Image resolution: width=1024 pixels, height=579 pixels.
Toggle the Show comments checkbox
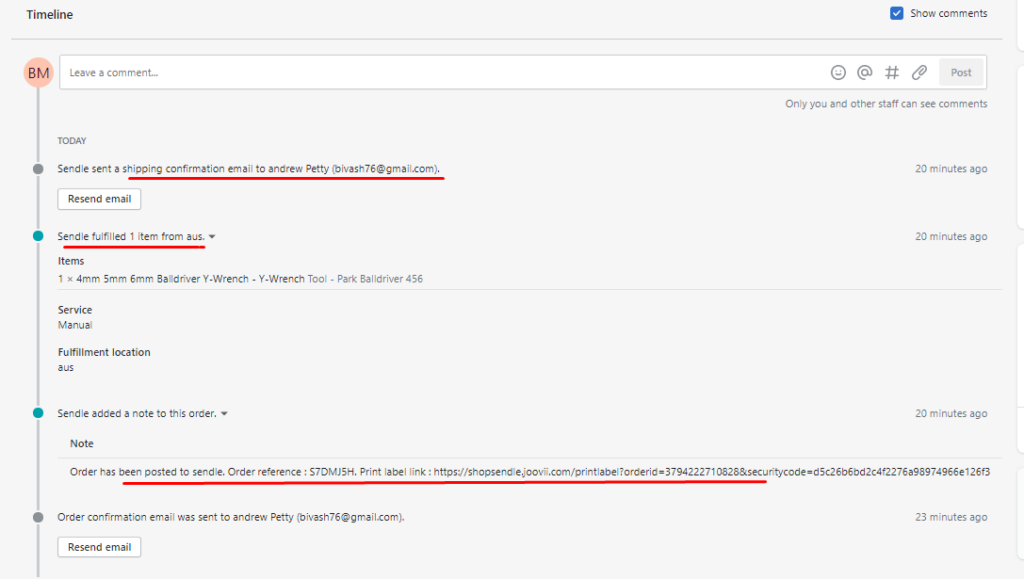pyautogui.click(x=896, y=14)
